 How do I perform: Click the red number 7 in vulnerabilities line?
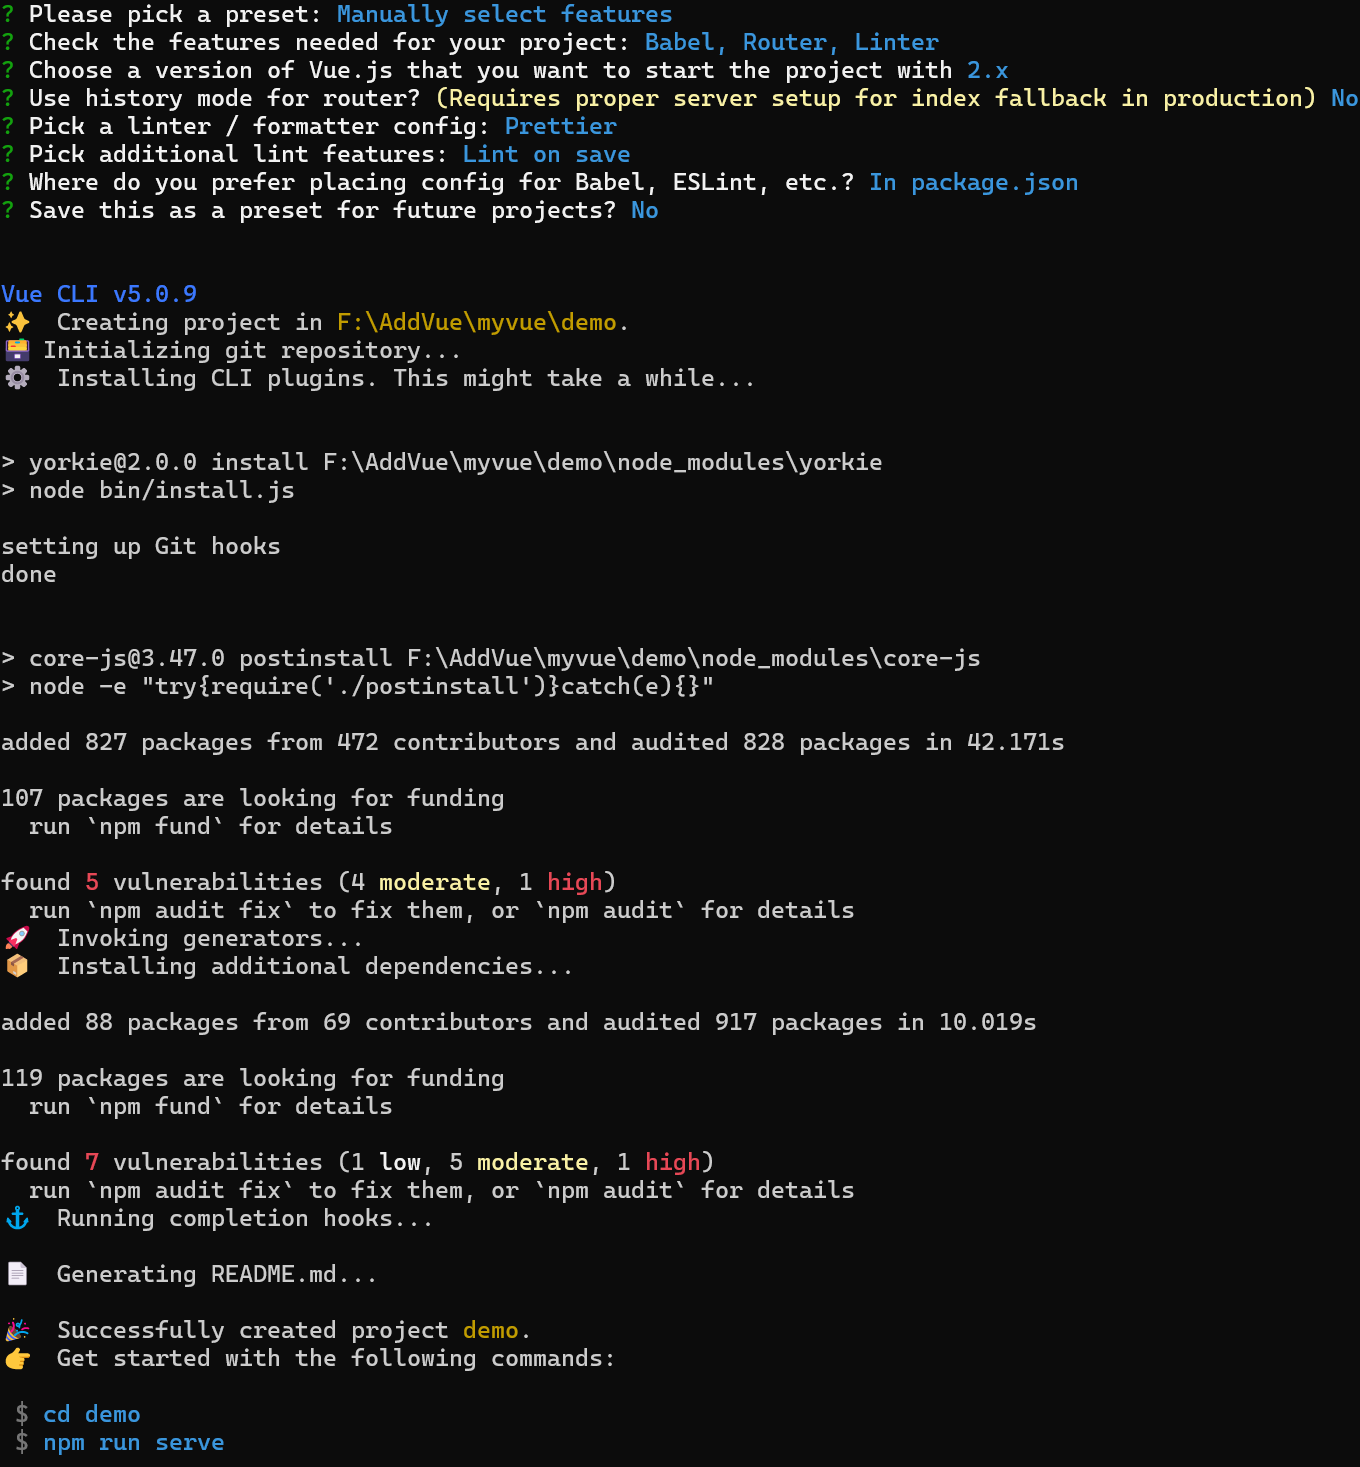[92, 1162]
